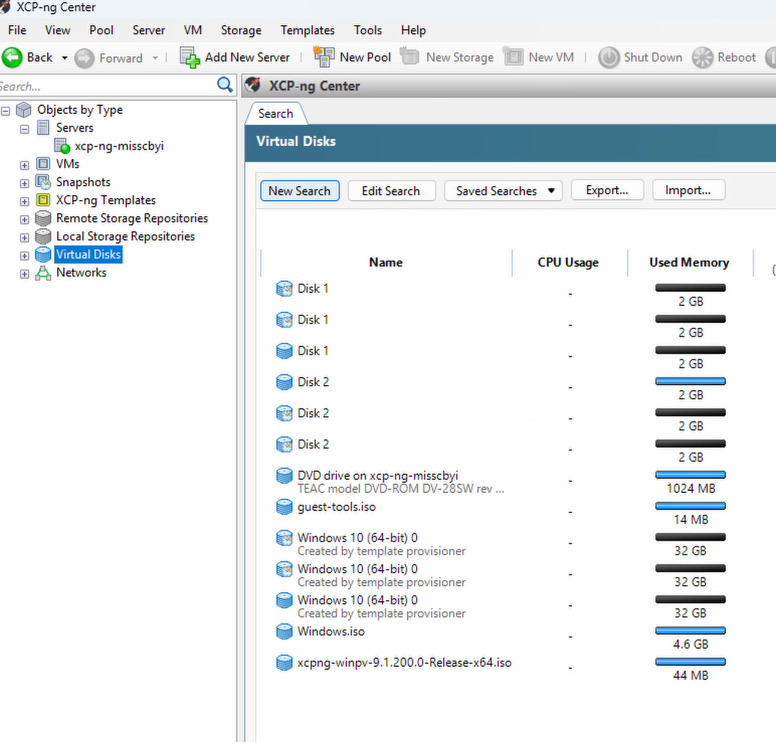Click the Windows.iso 4.6 GB usage bar
776x742 pixels.
pyautogui.click(x=690, y=631)
